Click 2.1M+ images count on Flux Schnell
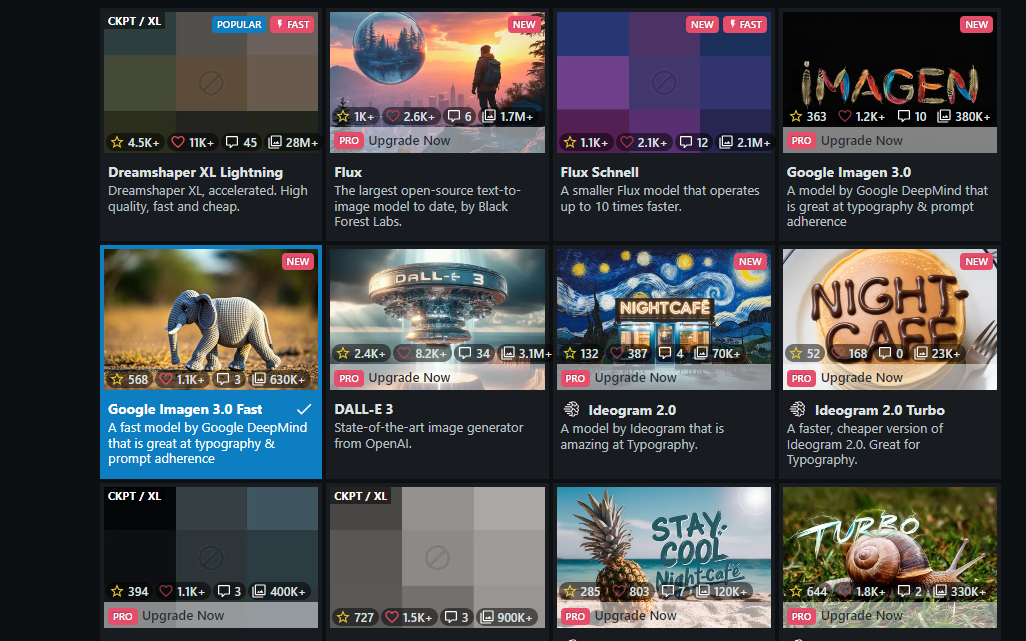This screenshot has height=641, width=1026. (x=745, y=142)
